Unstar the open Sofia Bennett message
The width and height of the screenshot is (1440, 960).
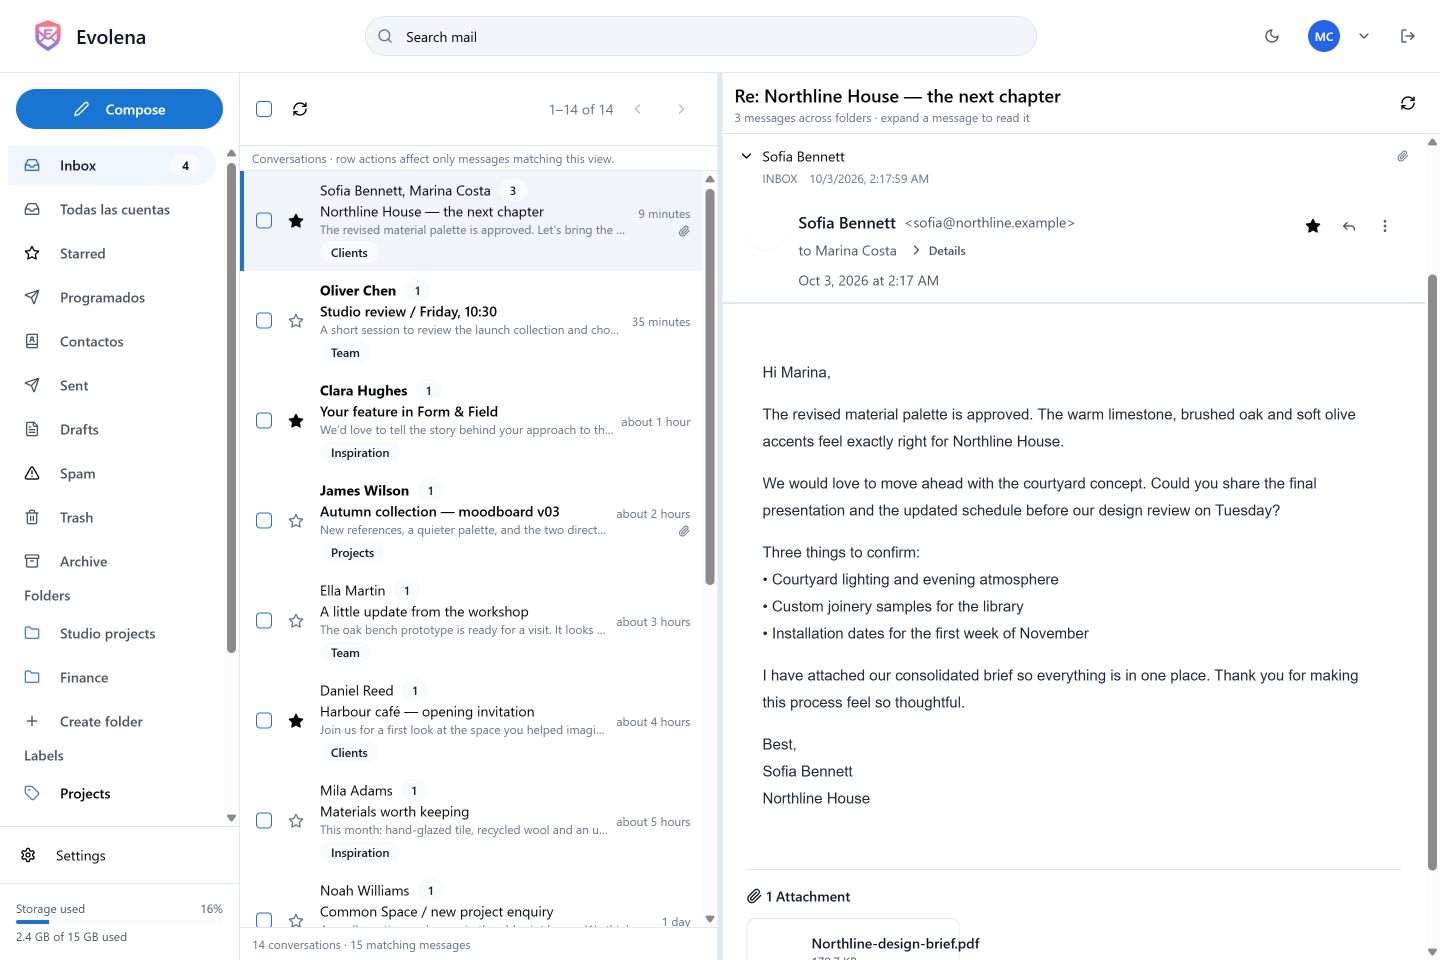point(1313,226)
